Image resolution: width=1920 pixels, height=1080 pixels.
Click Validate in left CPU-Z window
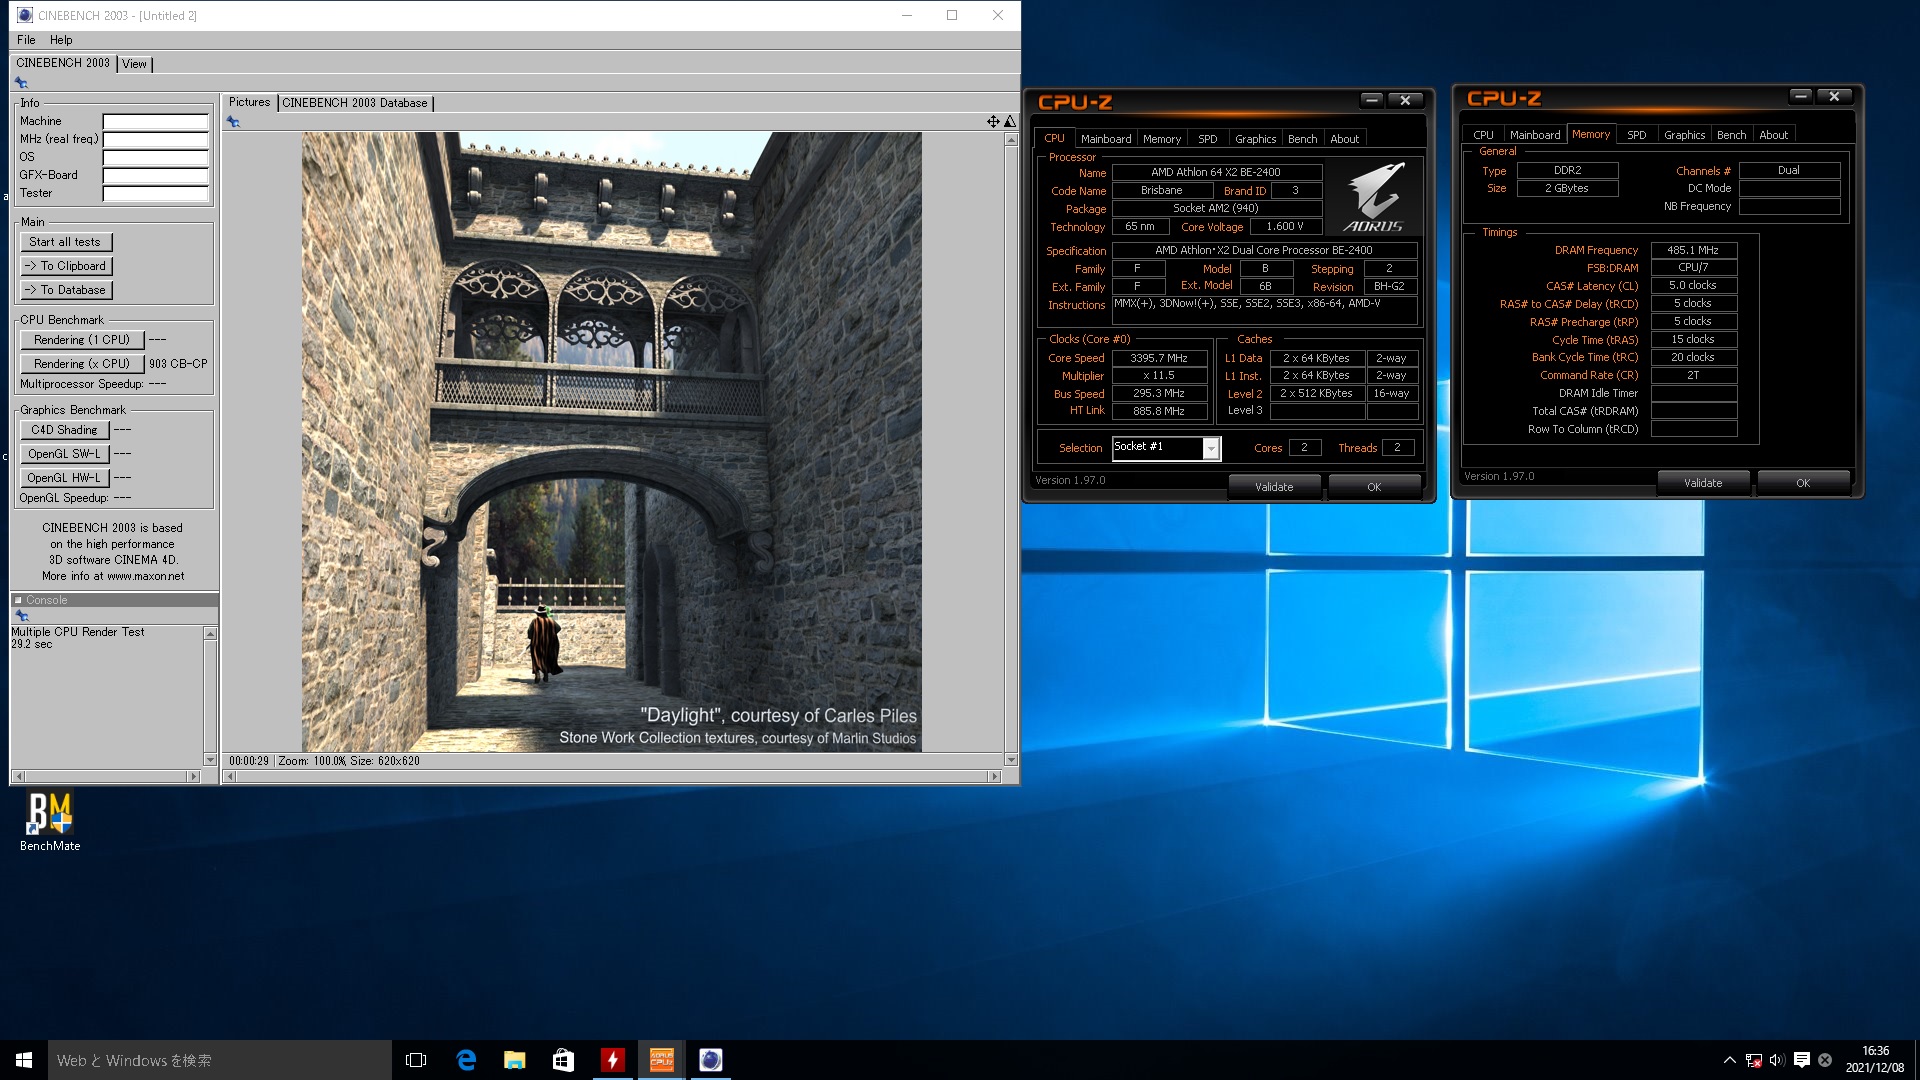[x=1274, y=487]
